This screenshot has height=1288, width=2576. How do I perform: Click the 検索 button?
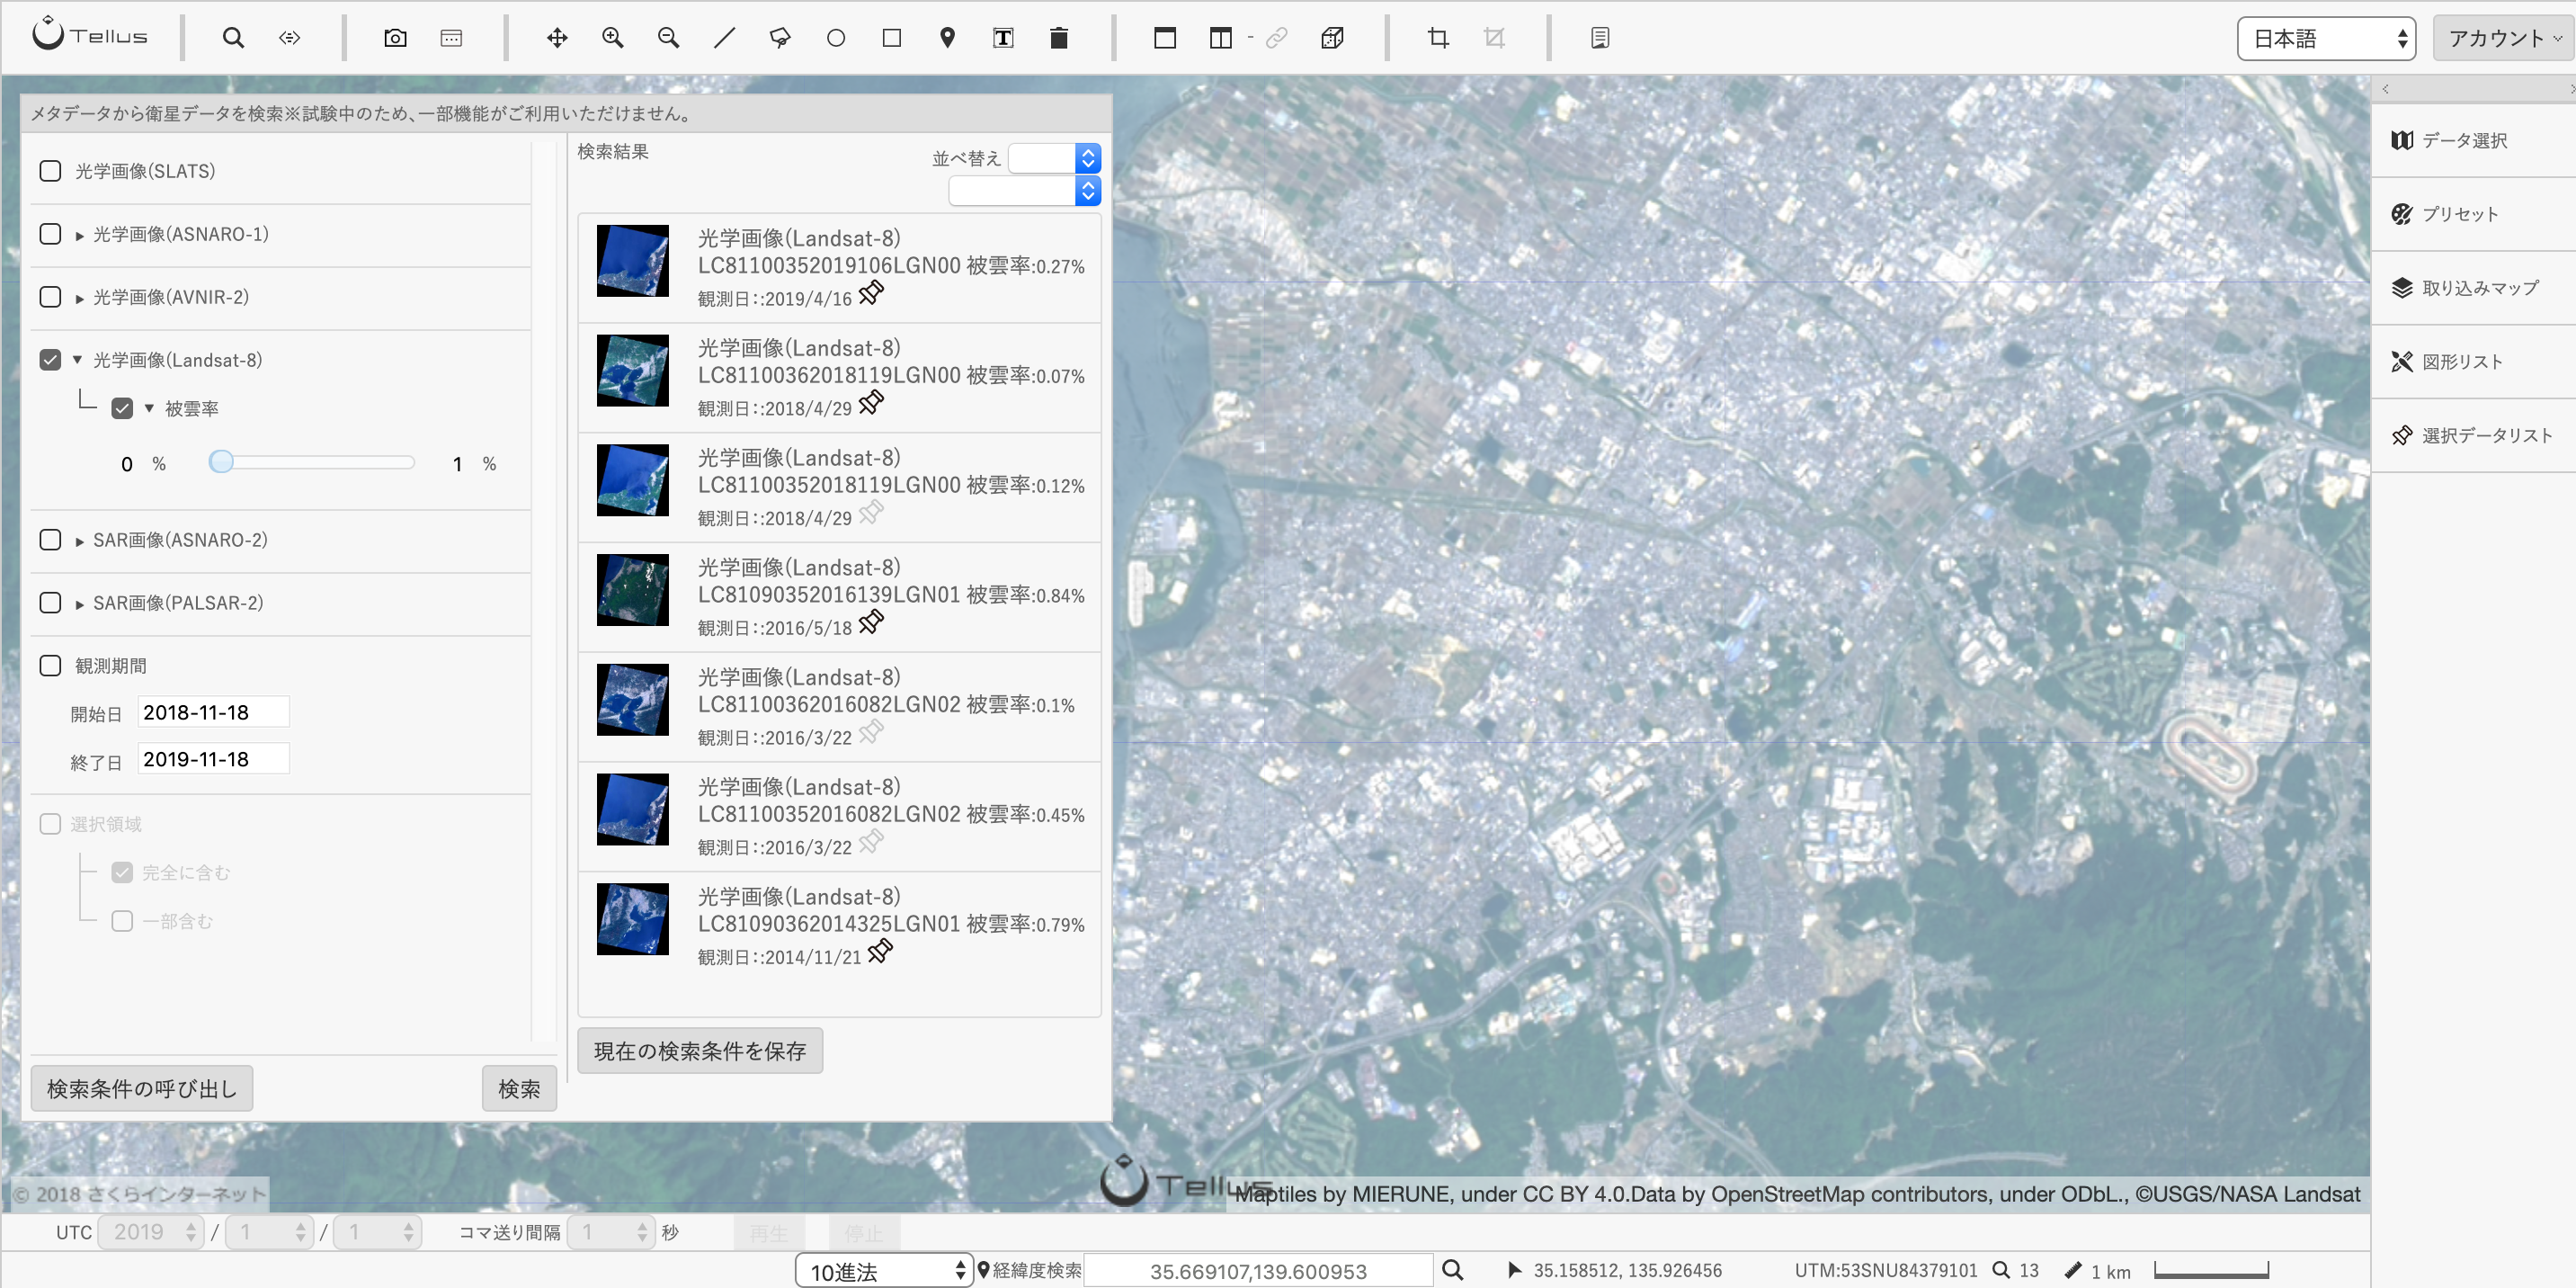(x=519, y=1088)
